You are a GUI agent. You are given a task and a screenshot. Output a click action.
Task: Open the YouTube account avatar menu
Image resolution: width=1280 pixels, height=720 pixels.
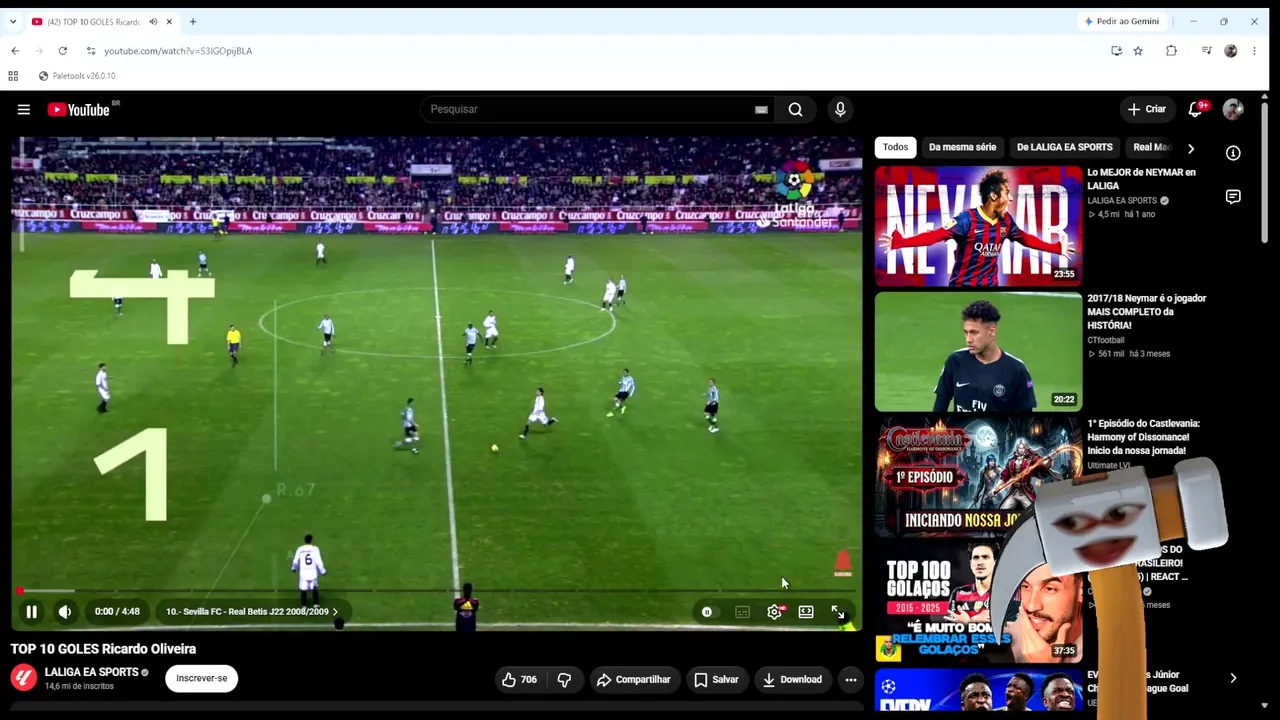1233,109
